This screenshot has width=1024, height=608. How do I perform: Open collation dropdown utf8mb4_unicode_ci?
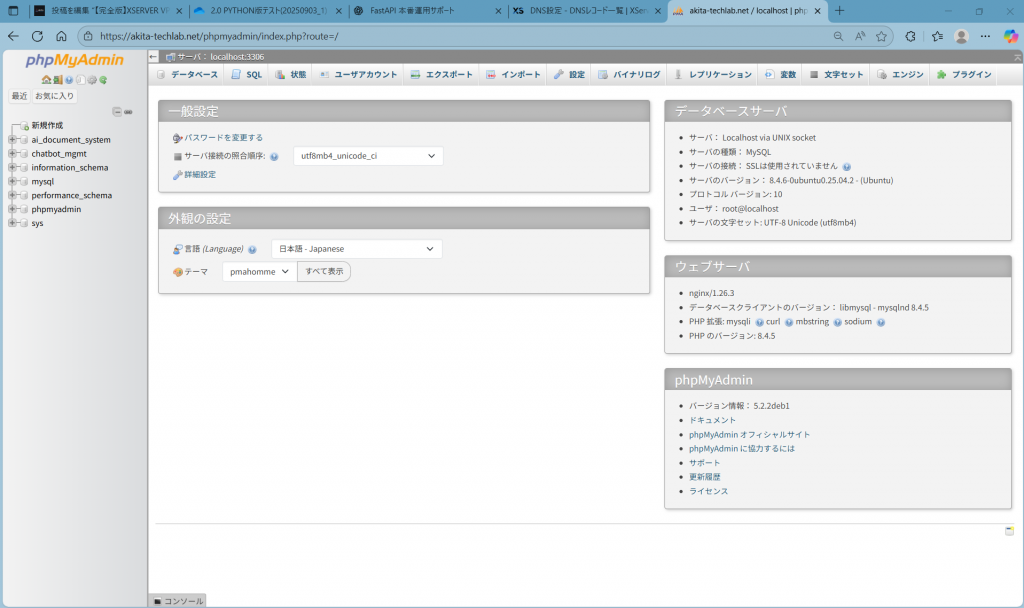click(x=368, y=156)
